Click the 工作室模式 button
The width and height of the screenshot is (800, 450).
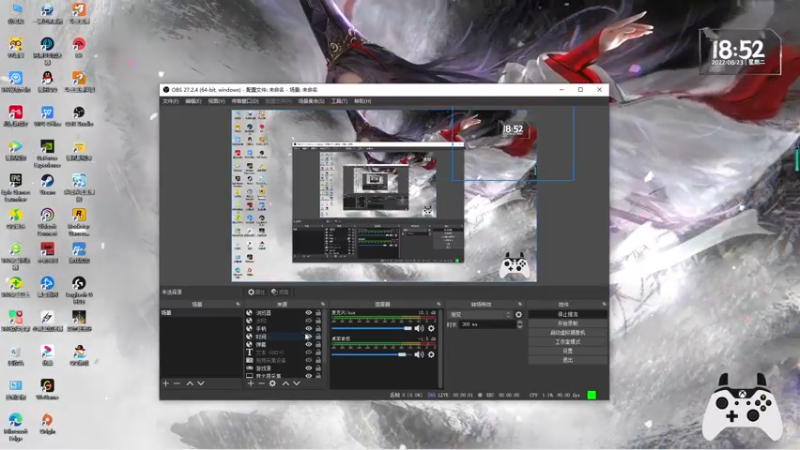click(x=567, y=342)
